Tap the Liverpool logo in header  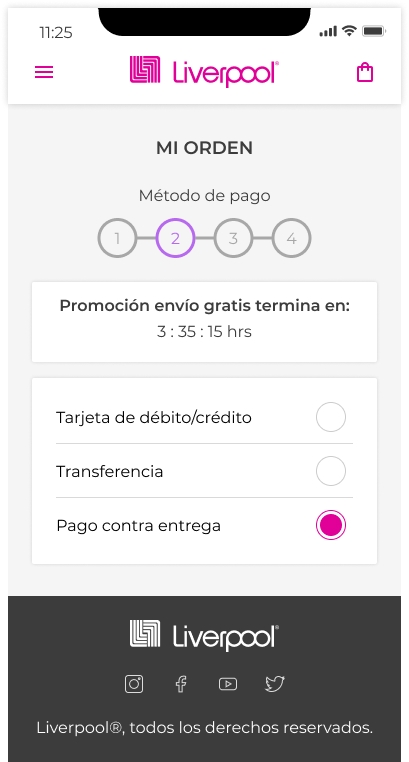click(204, 71)
